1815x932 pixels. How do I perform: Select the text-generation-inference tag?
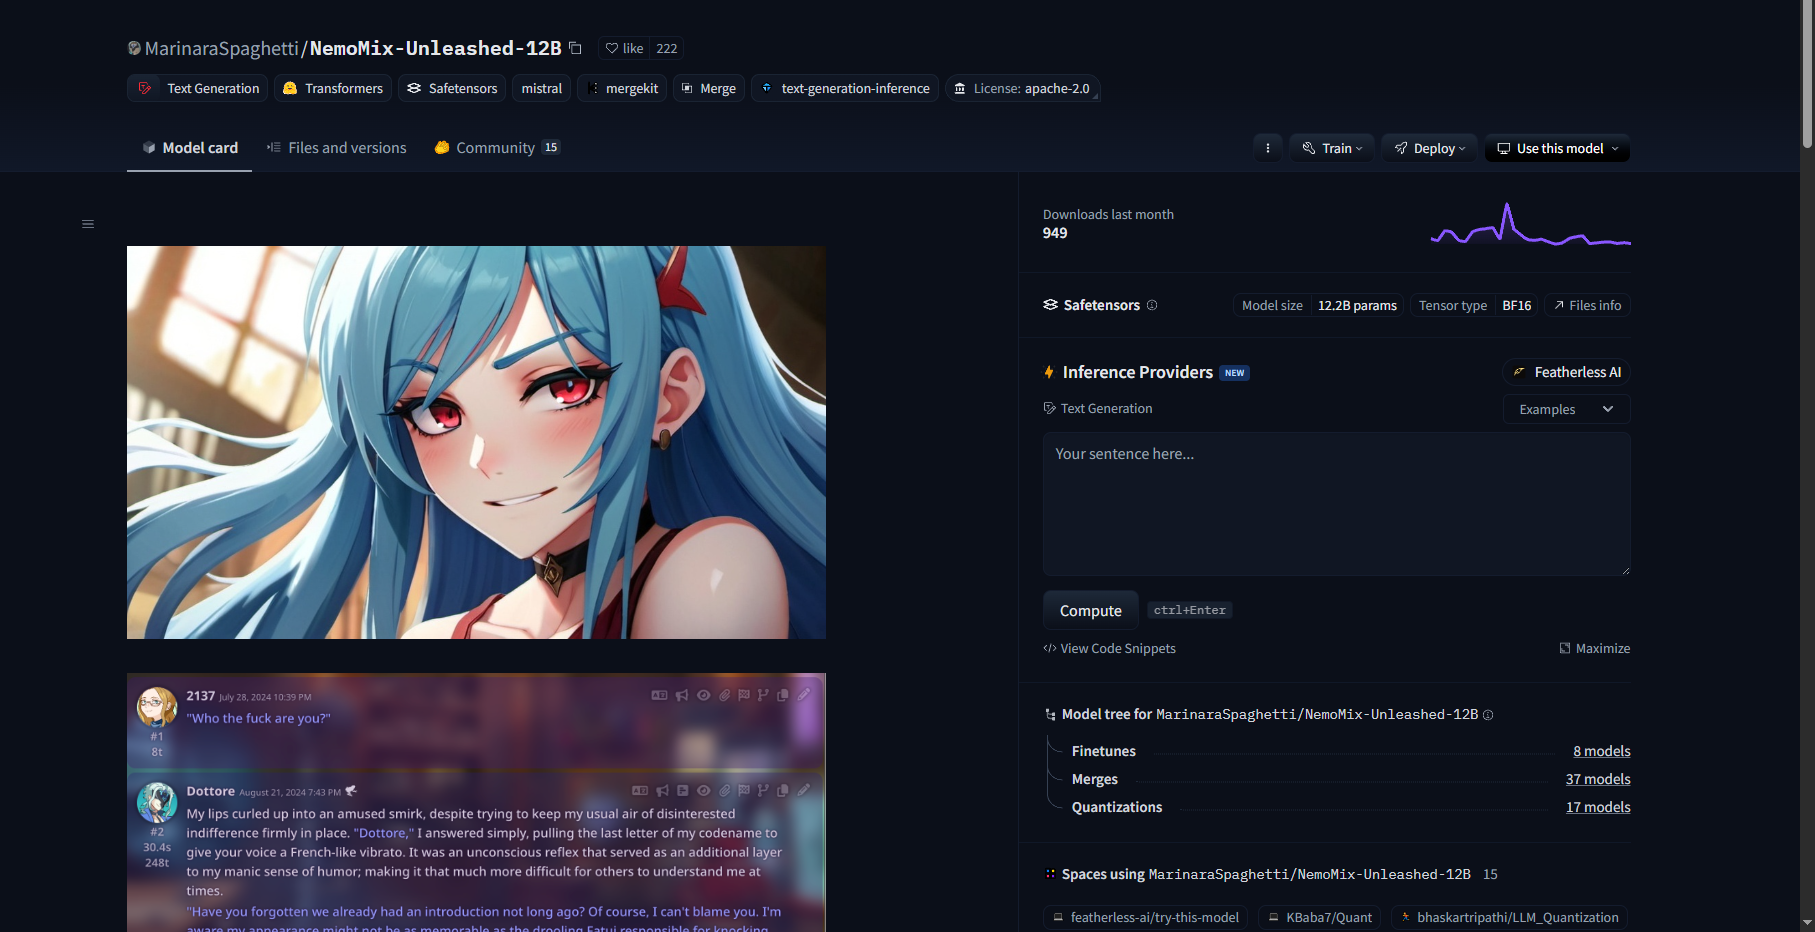(x=845, y=88)
